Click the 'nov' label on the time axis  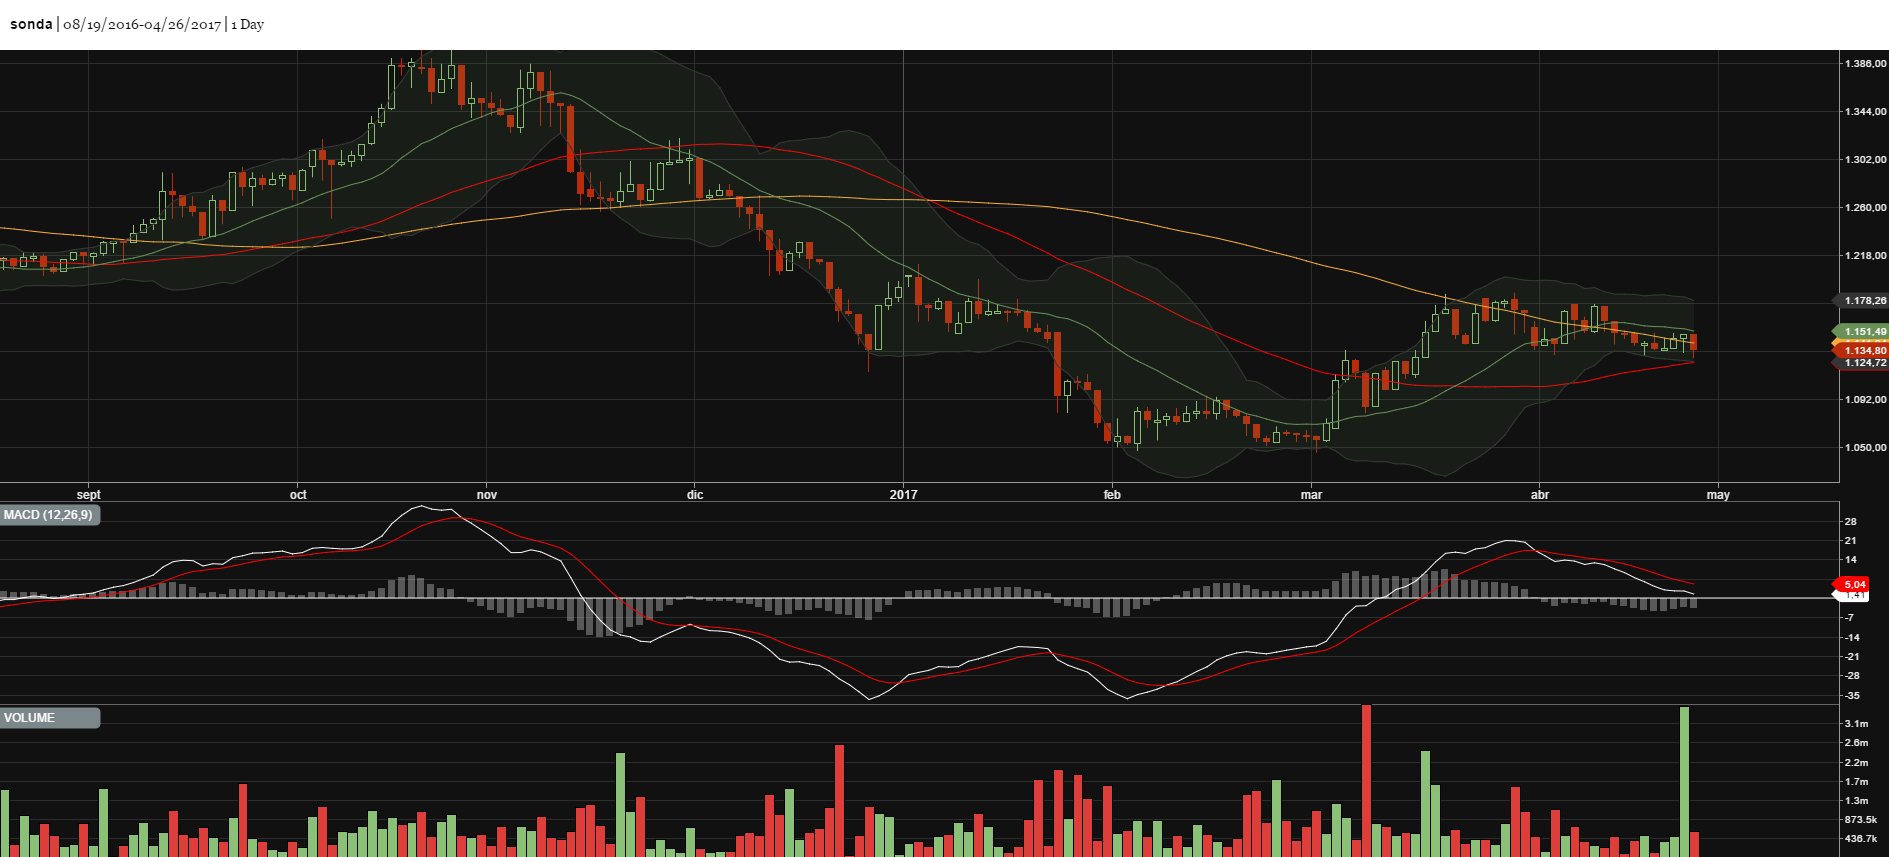point(487,495)
